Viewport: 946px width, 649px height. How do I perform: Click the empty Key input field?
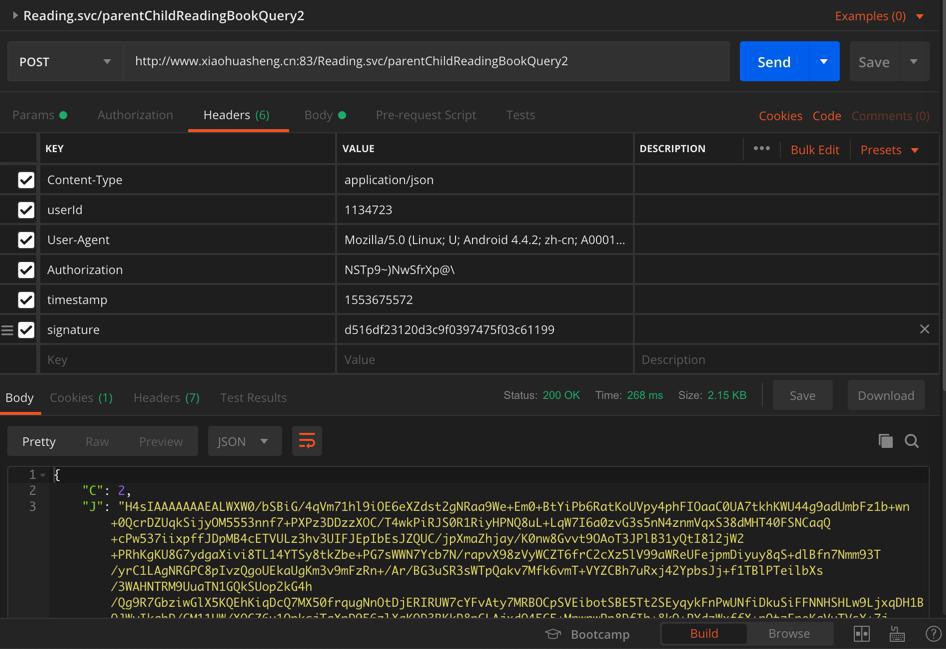187,359
